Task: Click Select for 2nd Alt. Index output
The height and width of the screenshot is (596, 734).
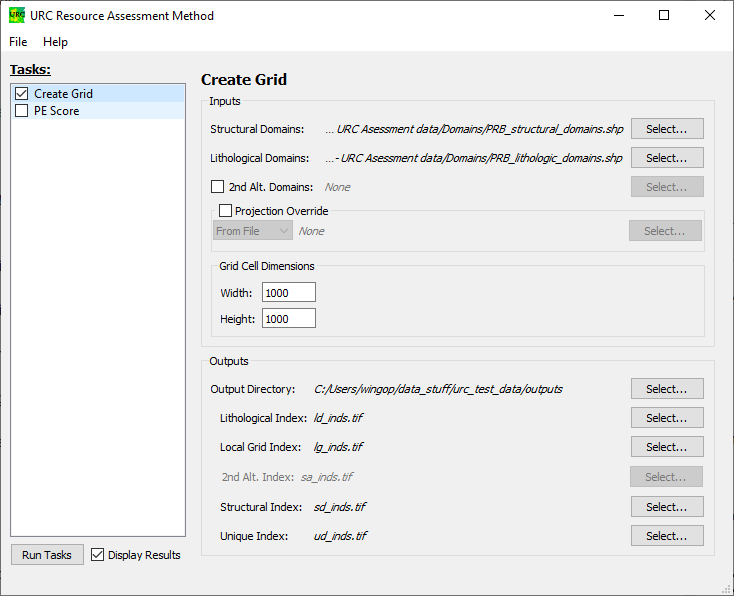Action: [x=666, y=477]
